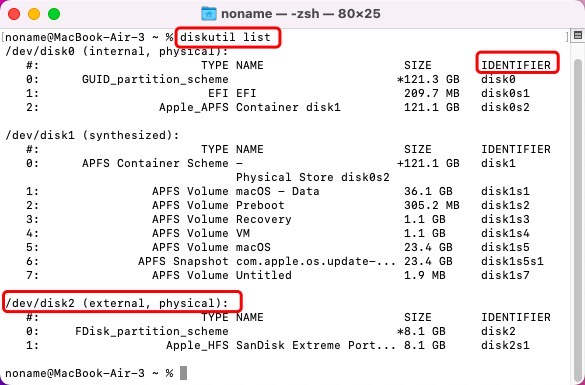
Task: Click the 'disk0s1' identifier
Action: pyautogui.click(x=505, y=93)
